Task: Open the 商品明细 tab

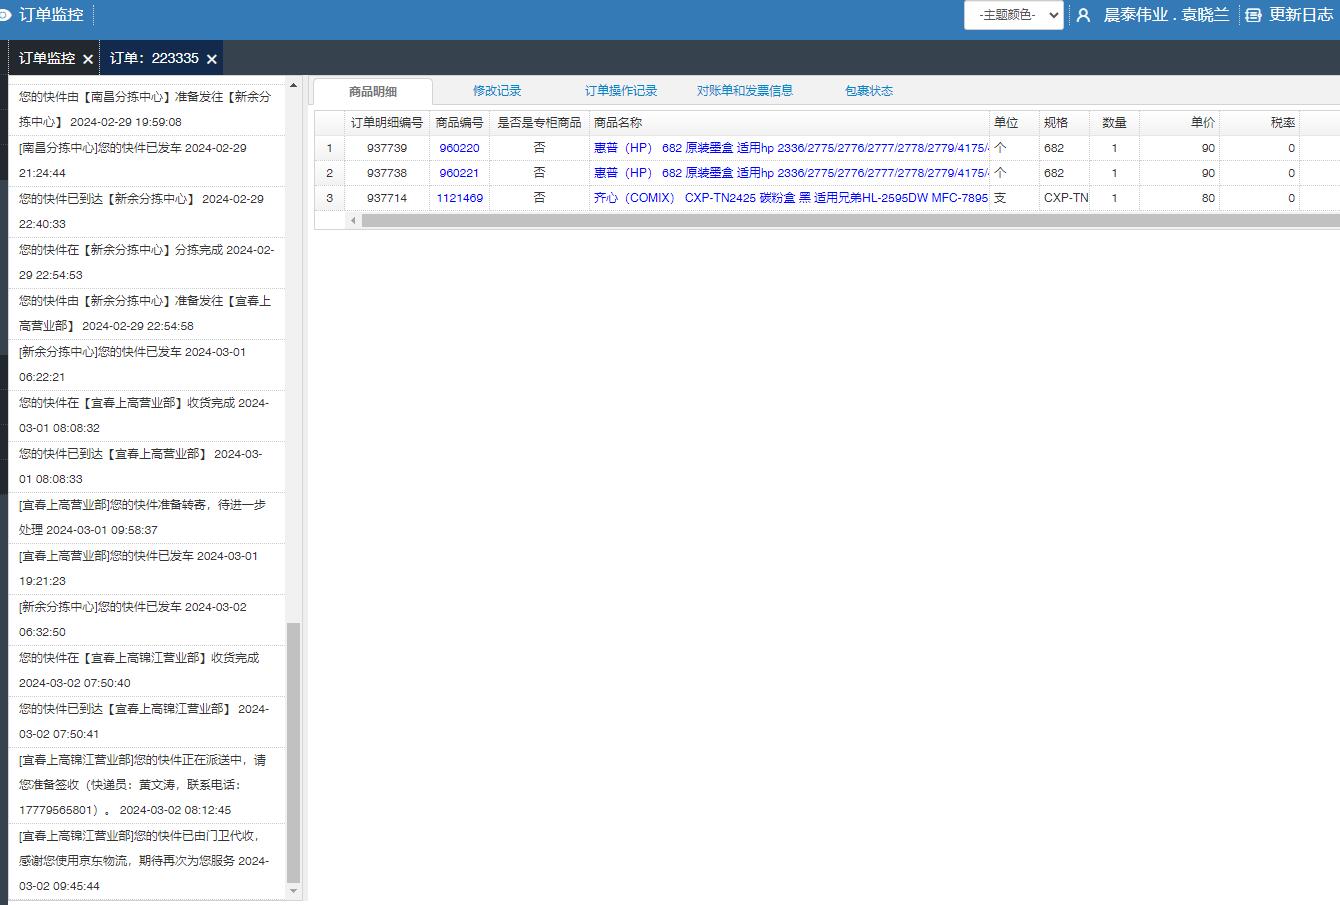Action: coord(373,91)
